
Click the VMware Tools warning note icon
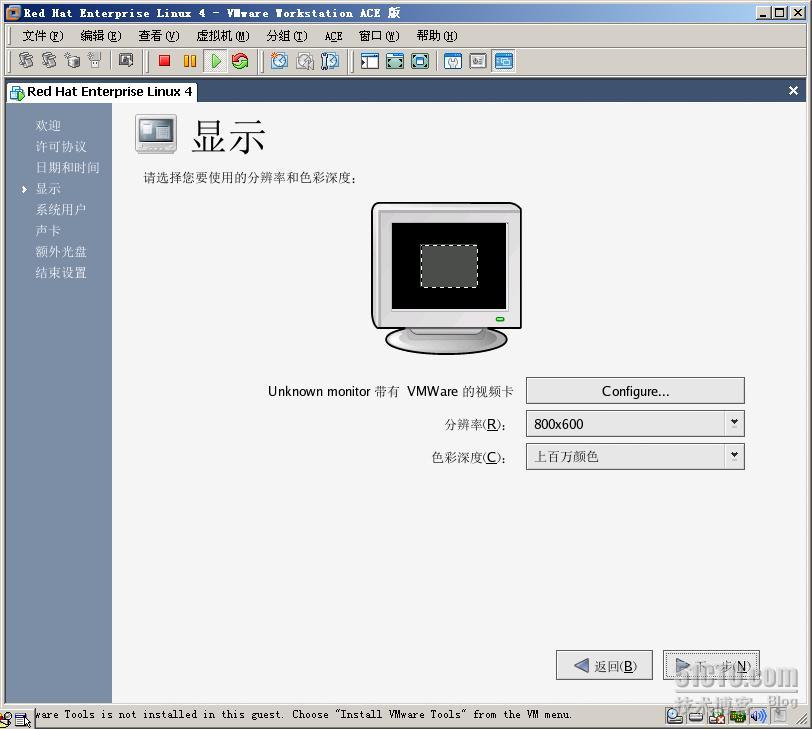pos(23,719)
